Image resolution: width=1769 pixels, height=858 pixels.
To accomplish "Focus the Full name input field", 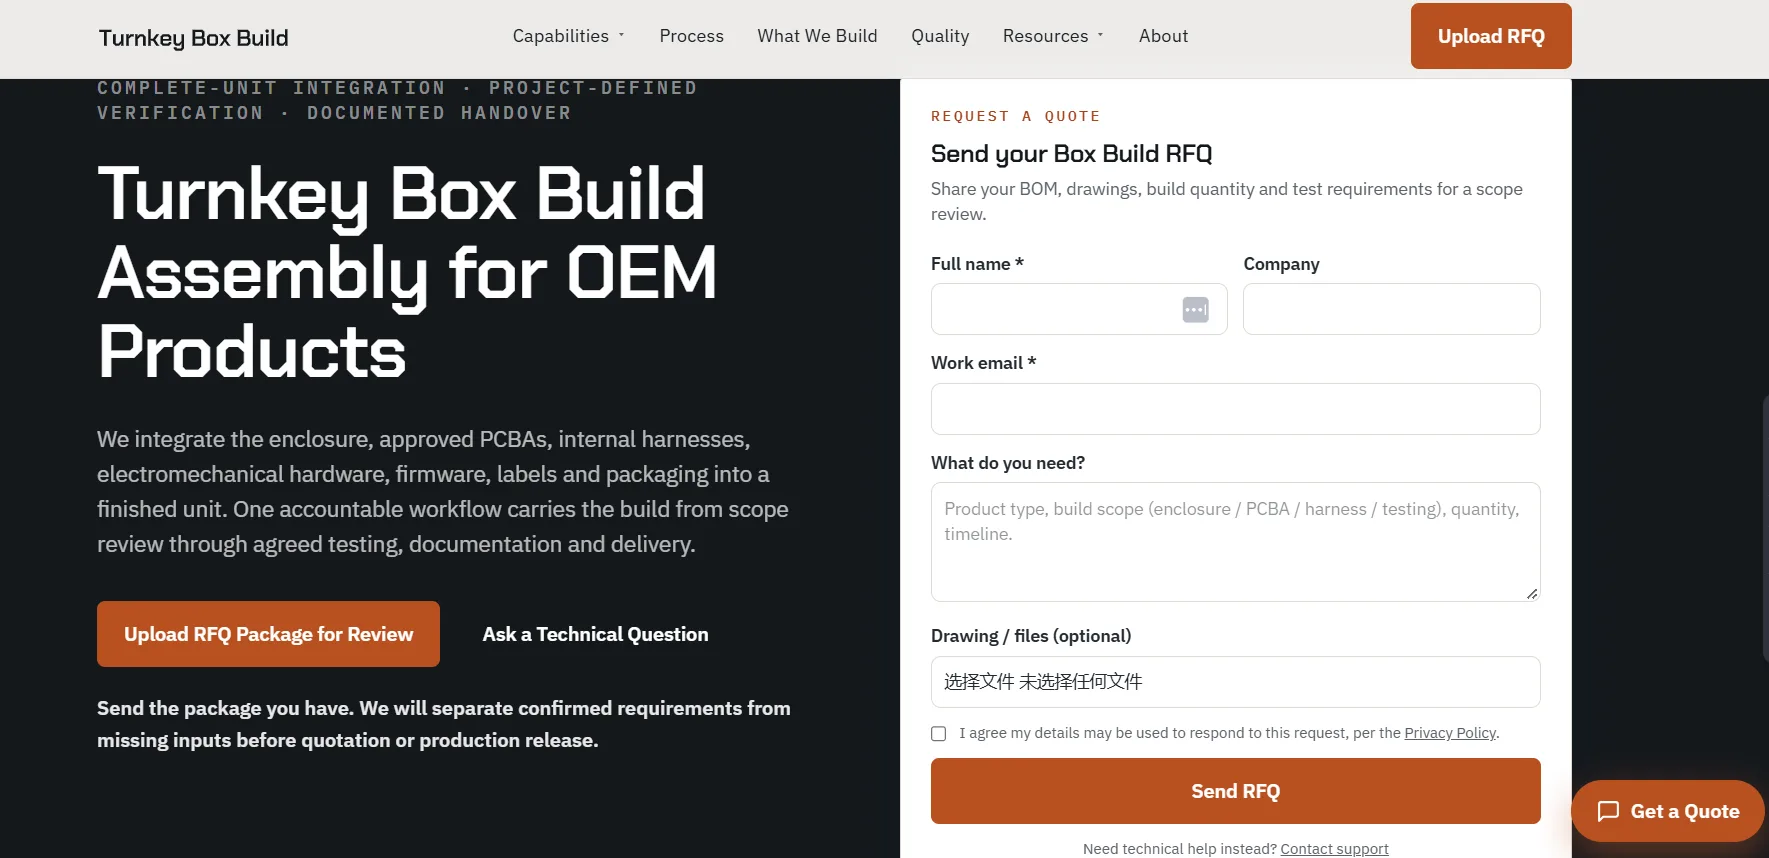I will tap(1079, 309).
